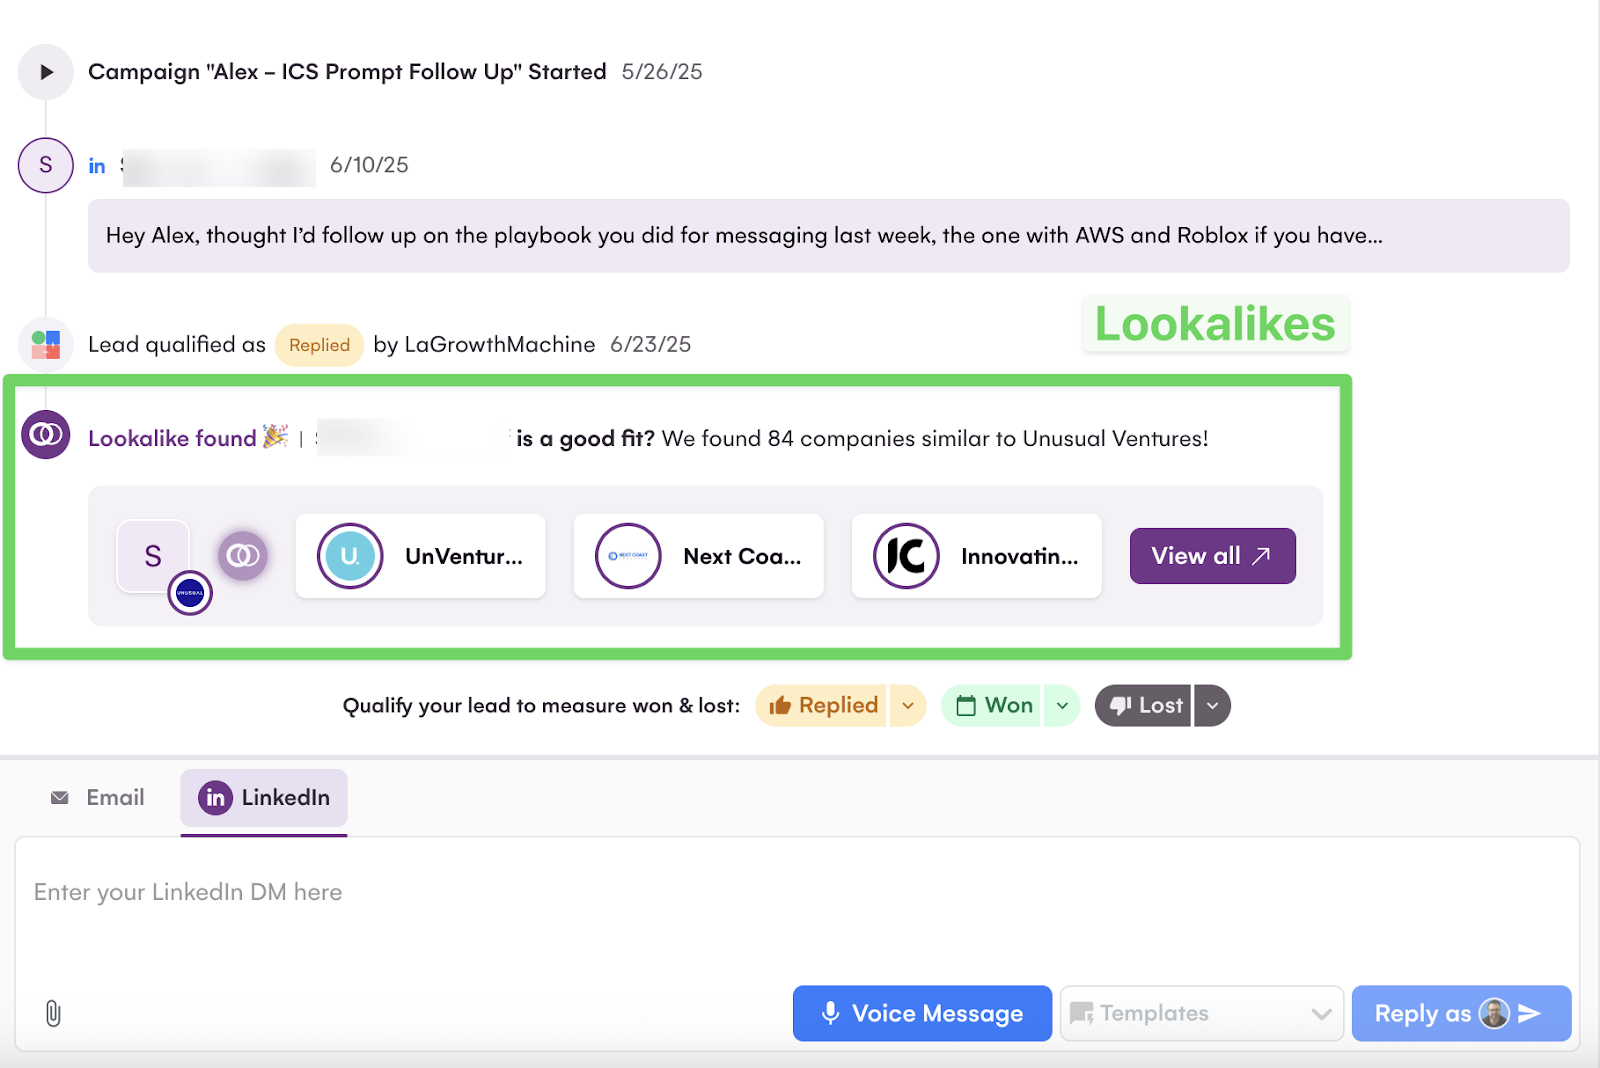This screenshot has width=1600, height=1068.
Task: Open the UnVentur... lookalike company card
Action: [x=421, y=556]
